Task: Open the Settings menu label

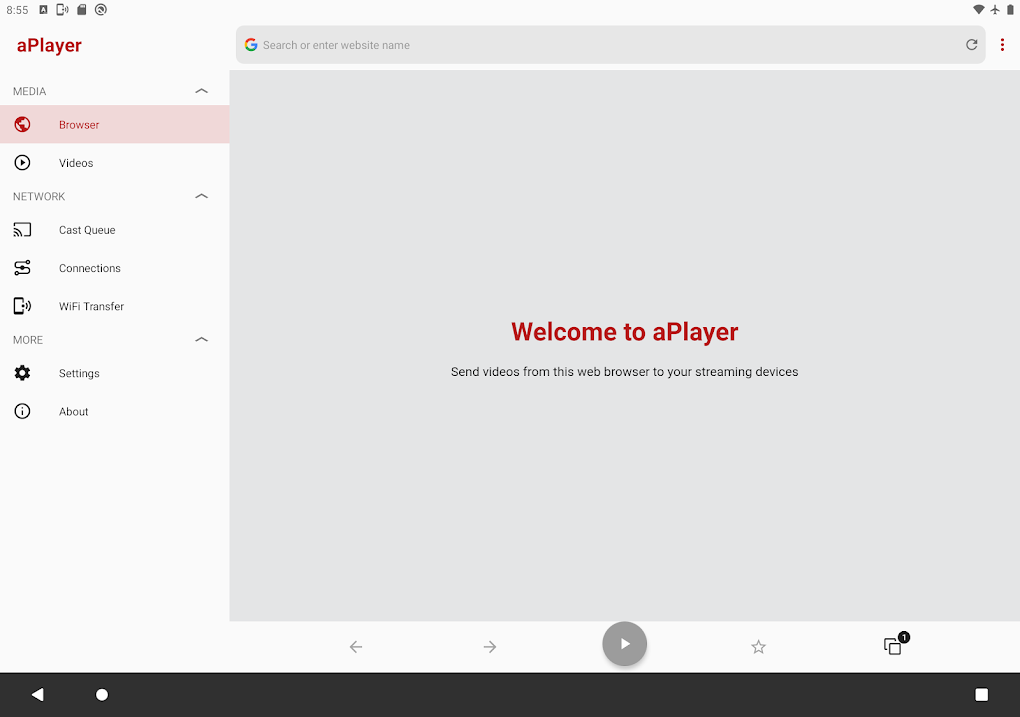Action: point(79,373)
